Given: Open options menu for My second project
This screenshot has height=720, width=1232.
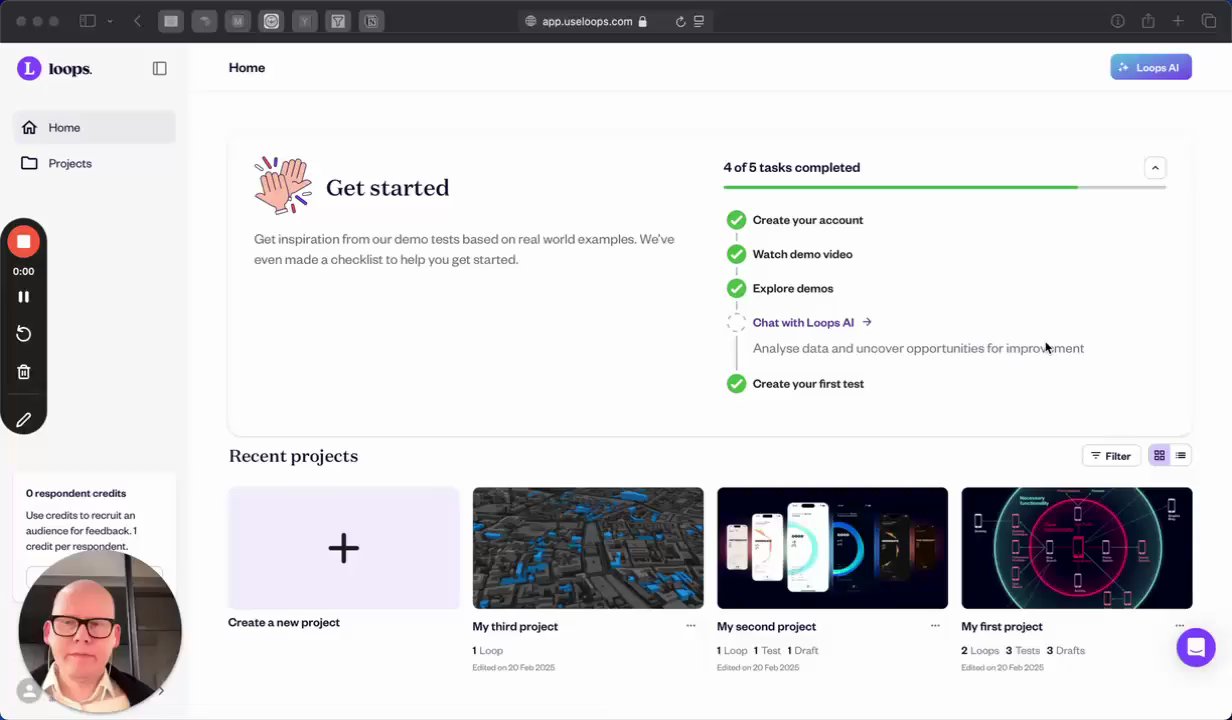Looking at the screenshot, I should tap(935, 626).
